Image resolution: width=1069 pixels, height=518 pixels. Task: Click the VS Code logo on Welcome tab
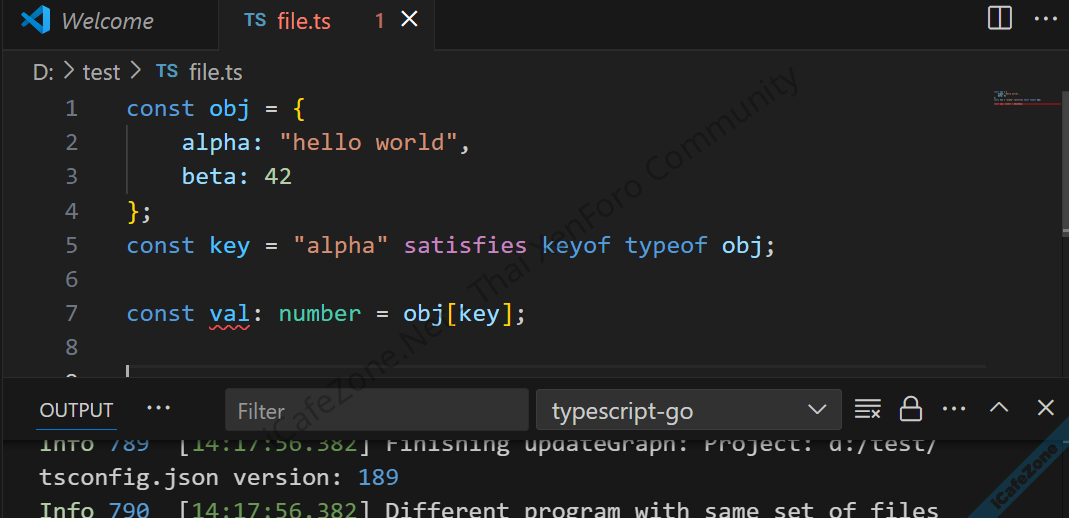pos(35,20)
